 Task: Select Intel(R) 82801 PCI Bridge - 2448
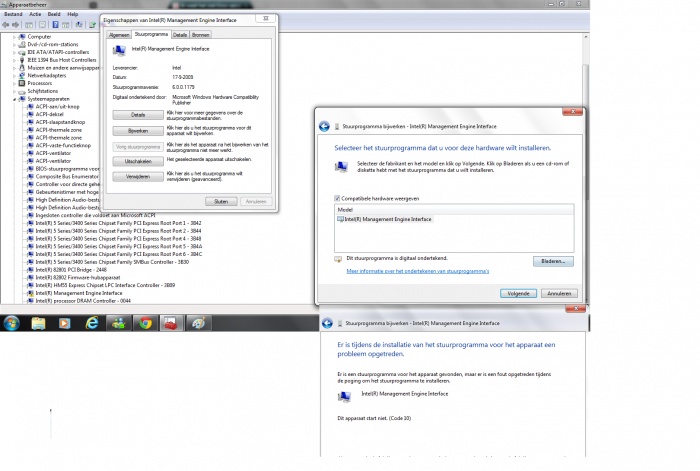71,270
